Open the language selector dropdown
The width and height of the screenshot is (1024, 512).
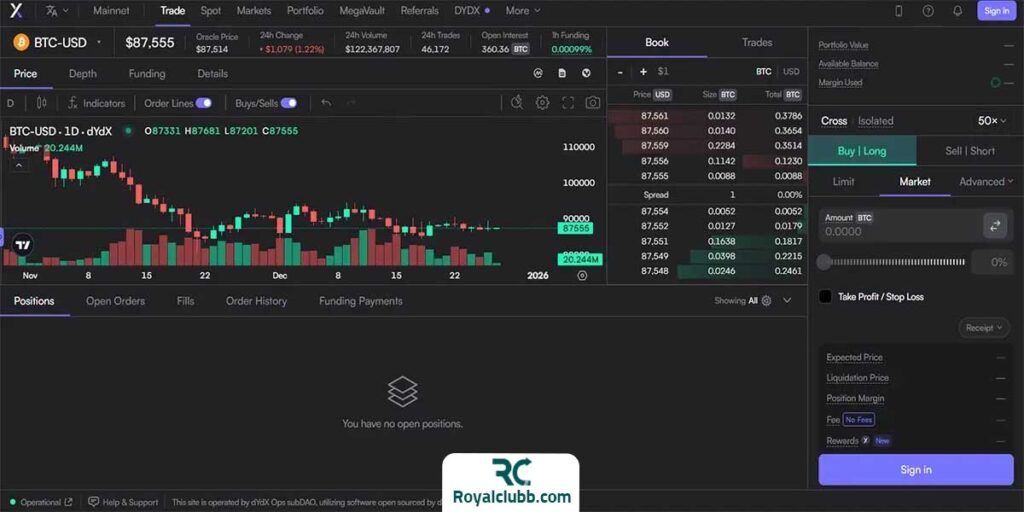point(57,10)
